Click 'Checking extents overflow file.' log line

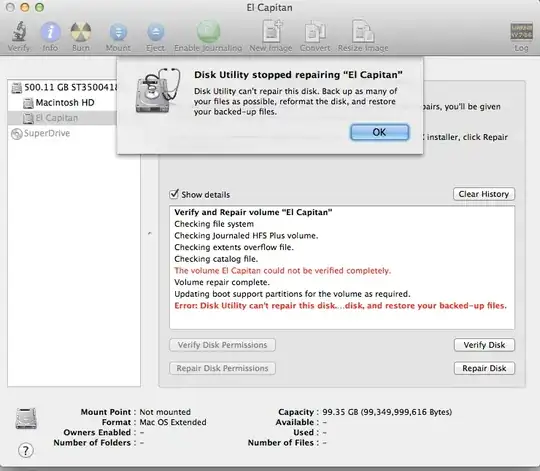234,247
